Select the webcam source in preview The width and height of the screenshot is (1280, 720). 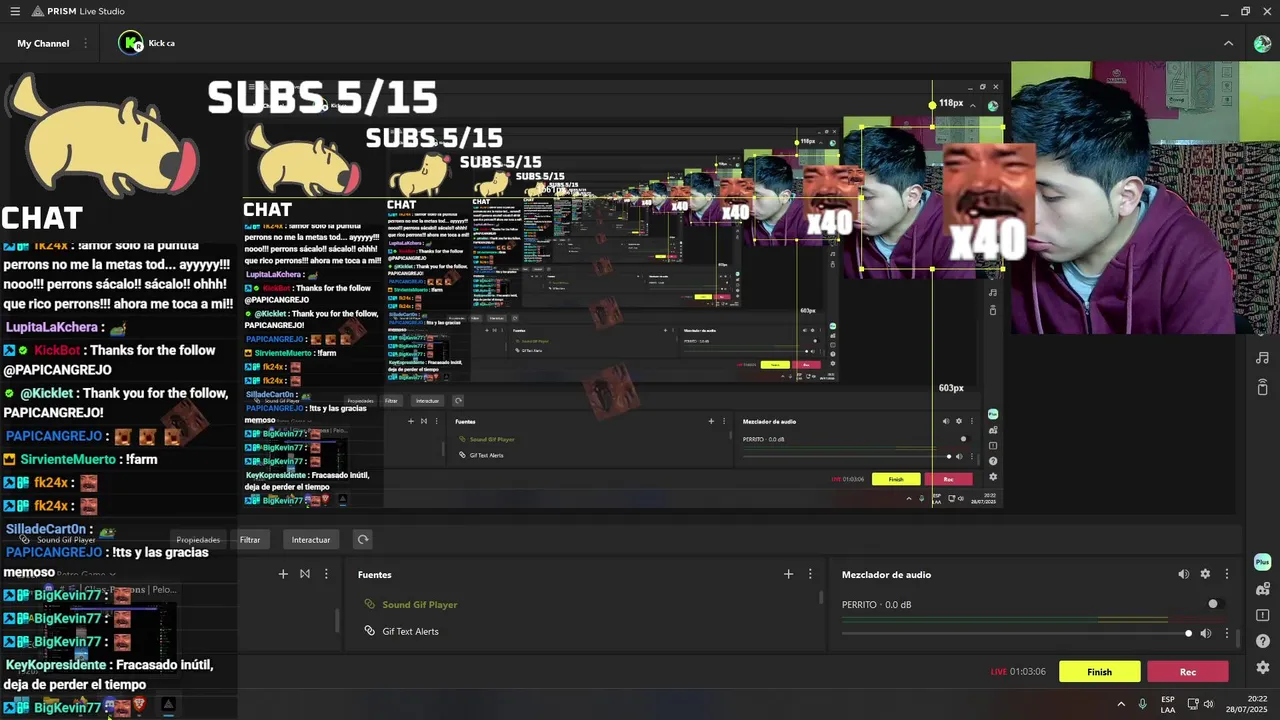coord(1145,198)
